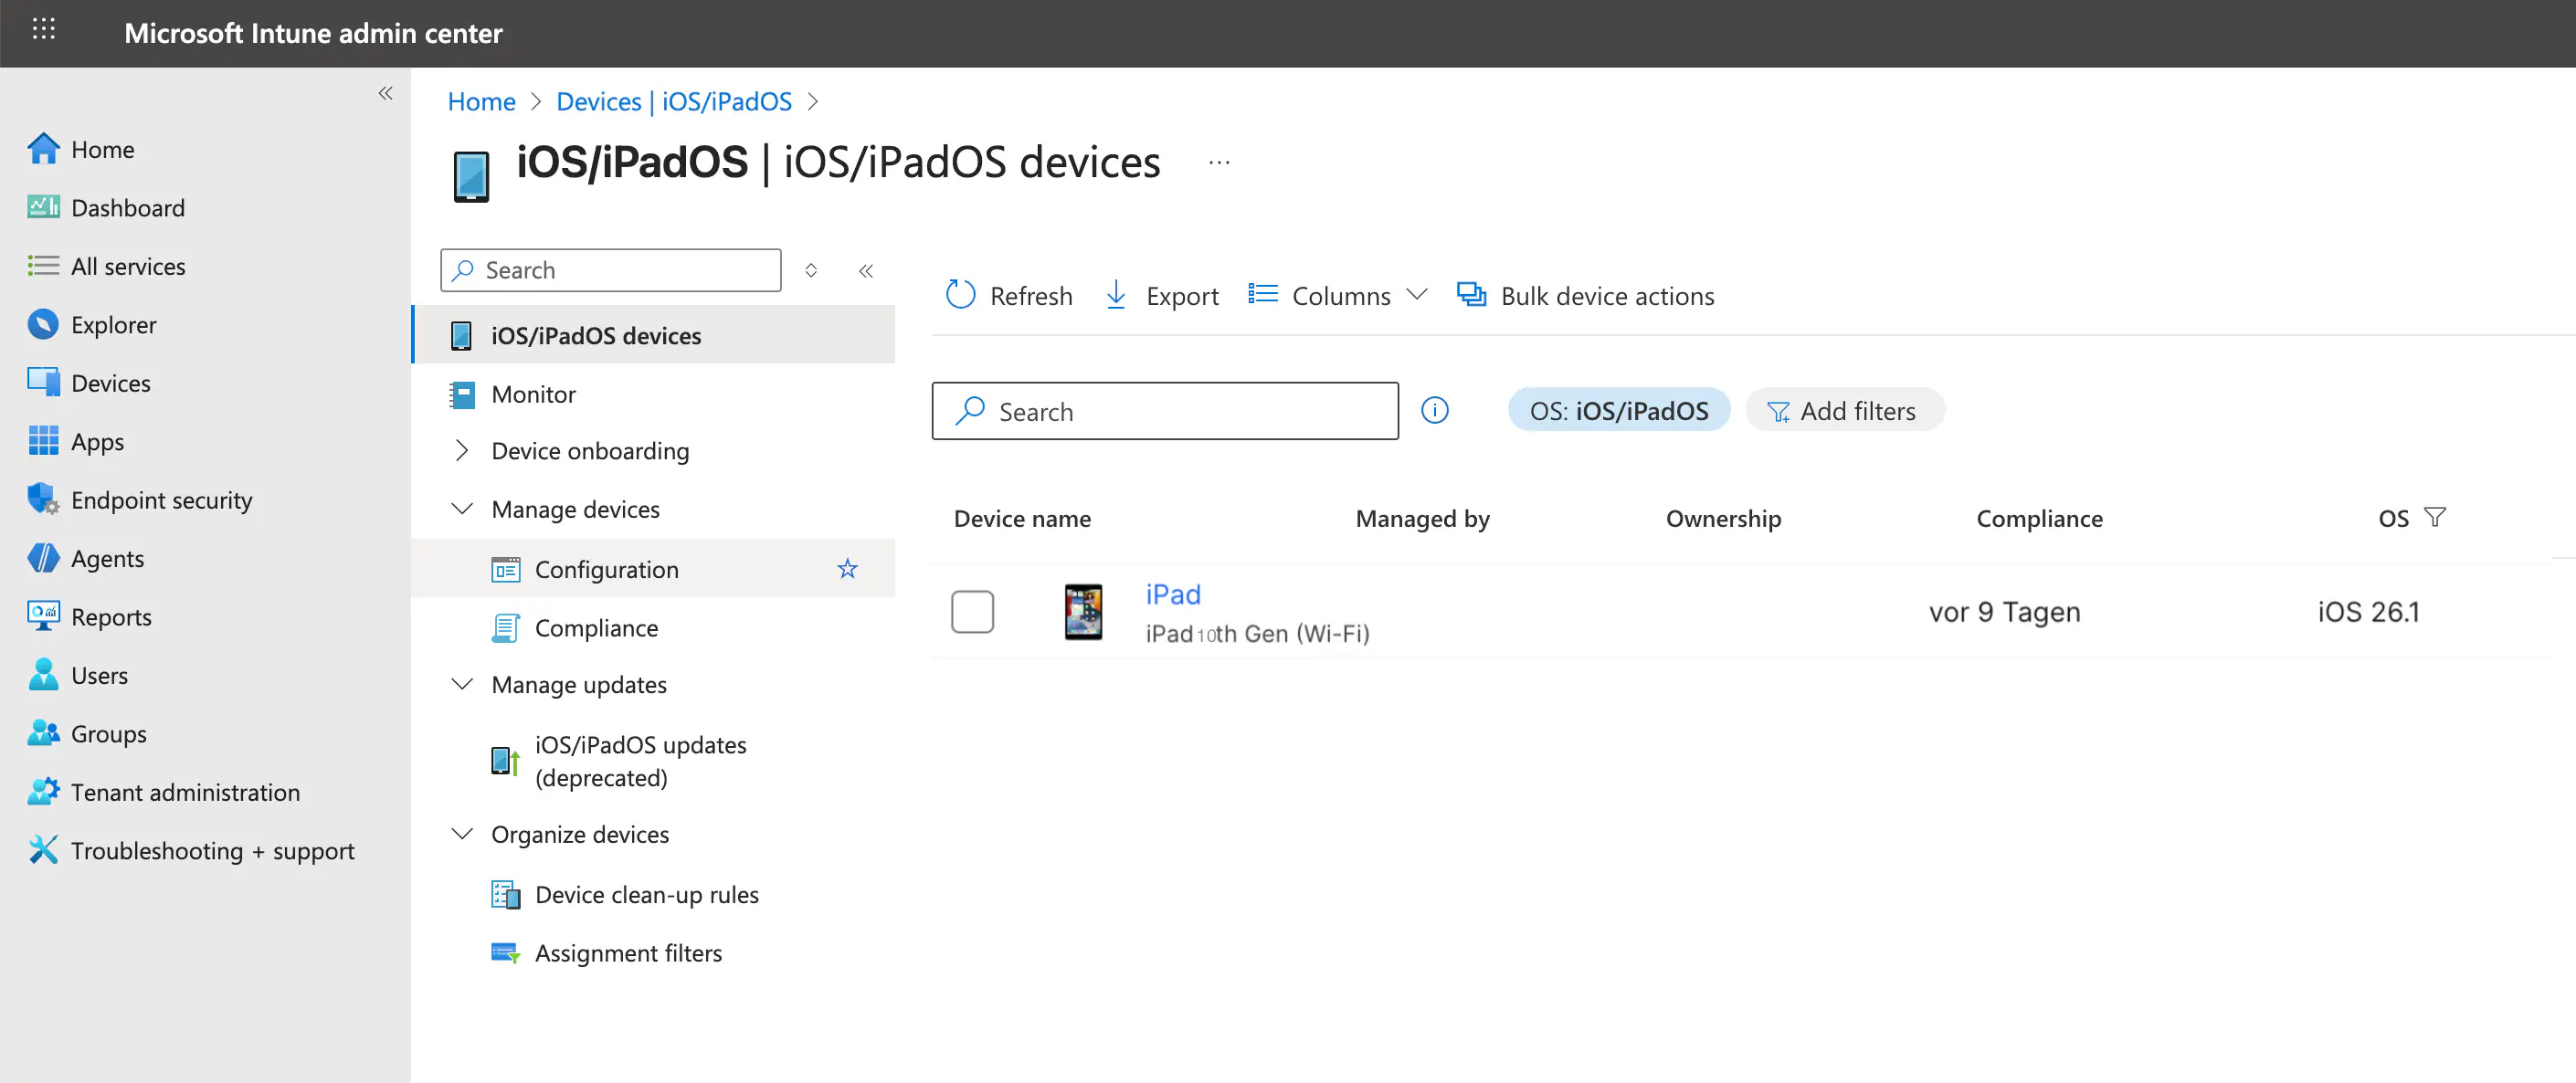Select the Explorer sidebar icon
Viewport: 2576px width, 1083px height.
tap(44, 324)
